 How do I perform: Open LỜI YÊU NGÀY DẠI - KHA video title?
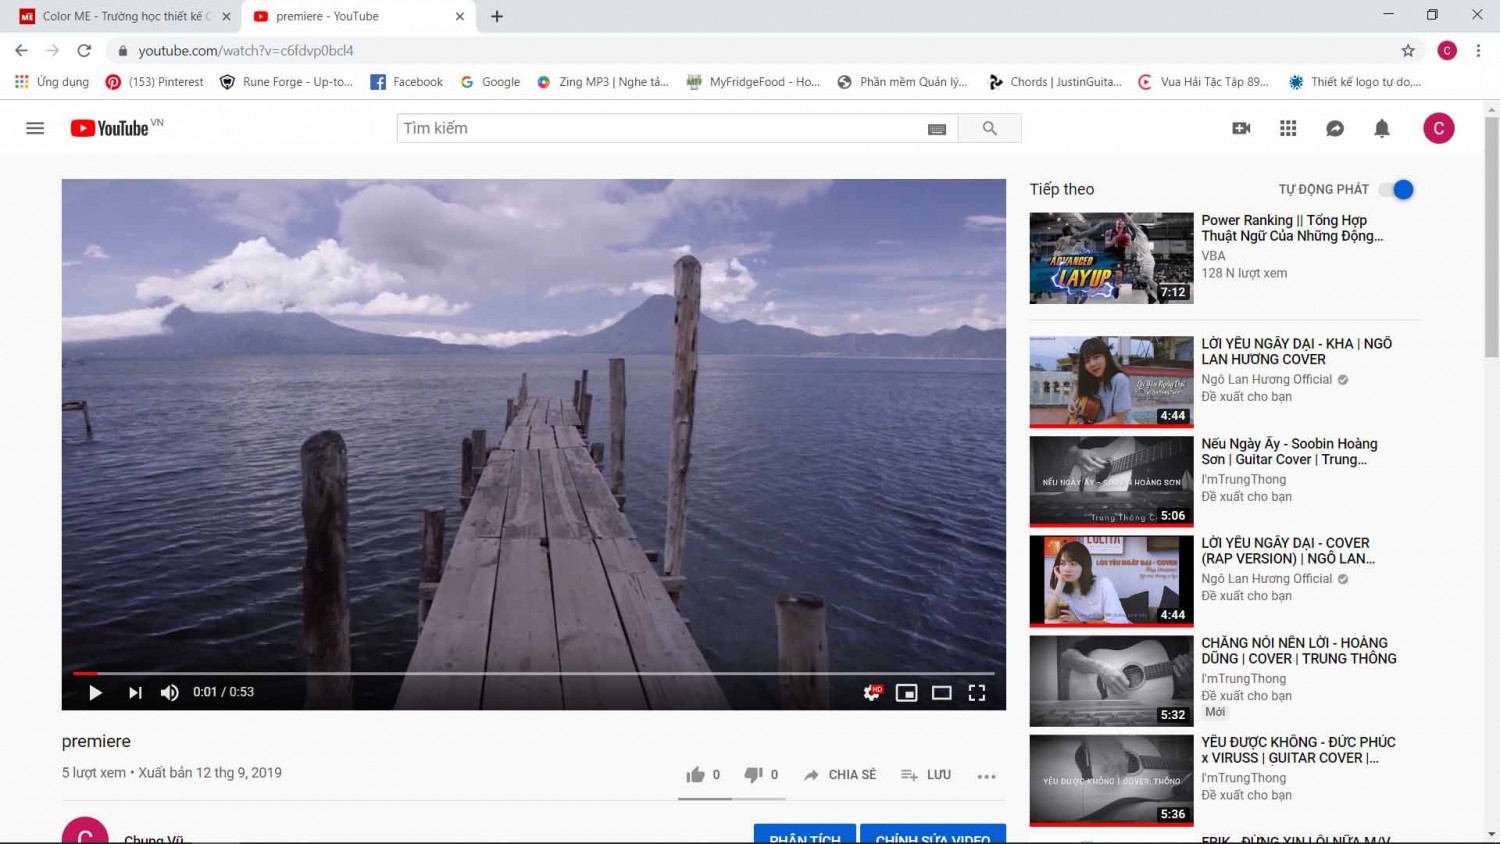[x=1296, y=351]
